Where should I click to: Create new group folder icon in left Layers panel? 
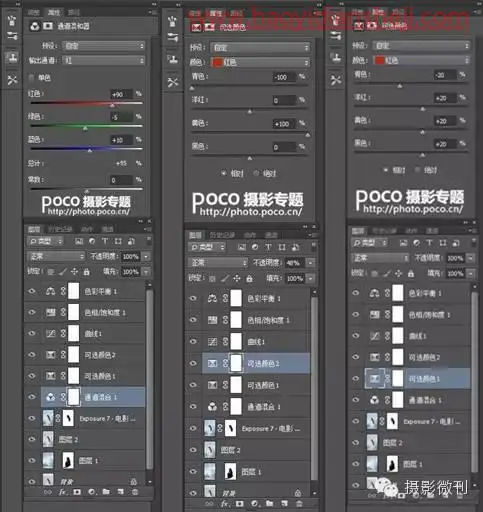(x=106, y=492)
